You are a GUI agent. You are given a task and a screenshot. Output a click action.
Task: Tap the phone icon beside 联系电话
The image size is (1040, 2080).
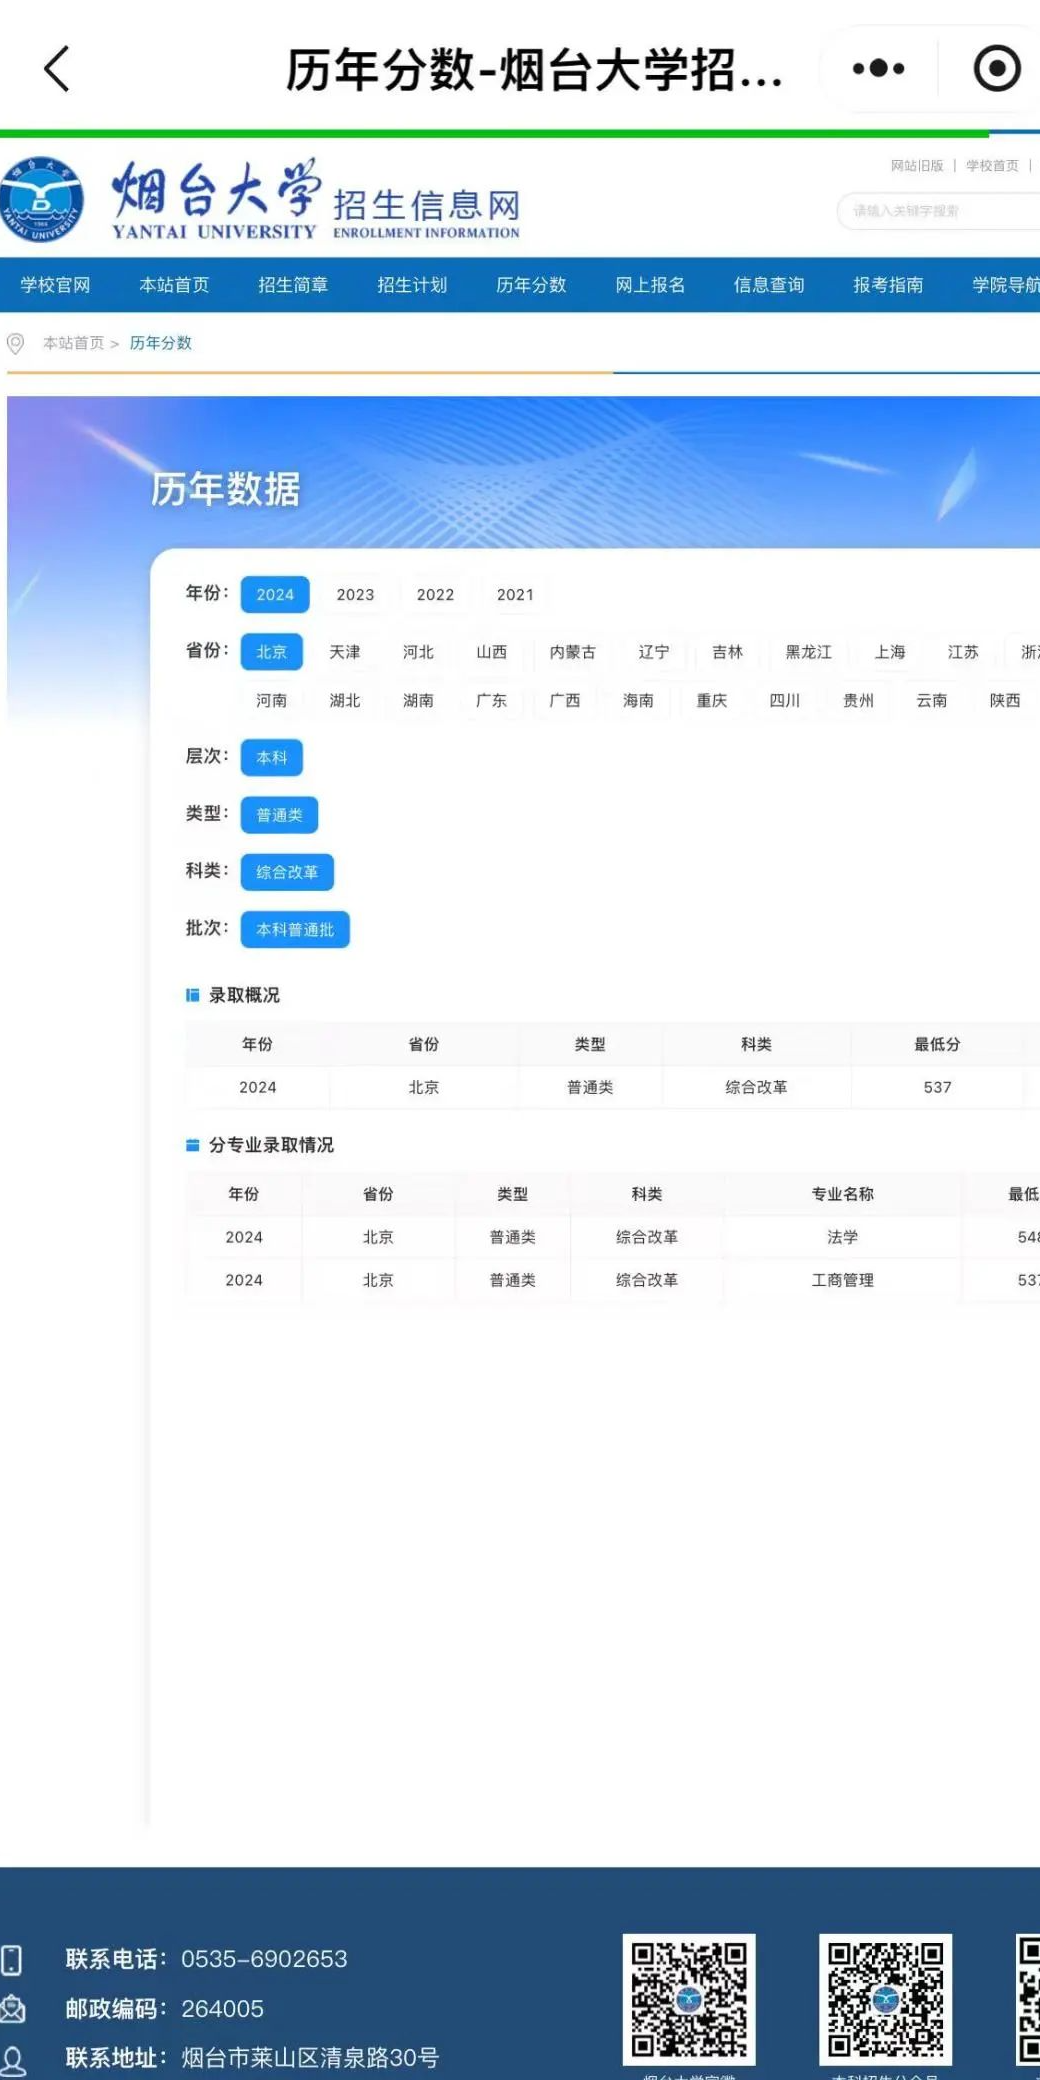point(12,1959)
